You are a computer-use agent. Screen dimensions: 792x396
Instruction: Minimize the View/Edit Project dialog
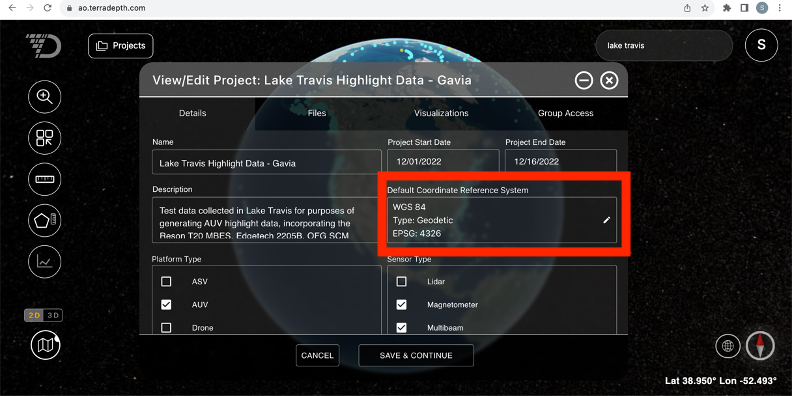pos(583,80)
